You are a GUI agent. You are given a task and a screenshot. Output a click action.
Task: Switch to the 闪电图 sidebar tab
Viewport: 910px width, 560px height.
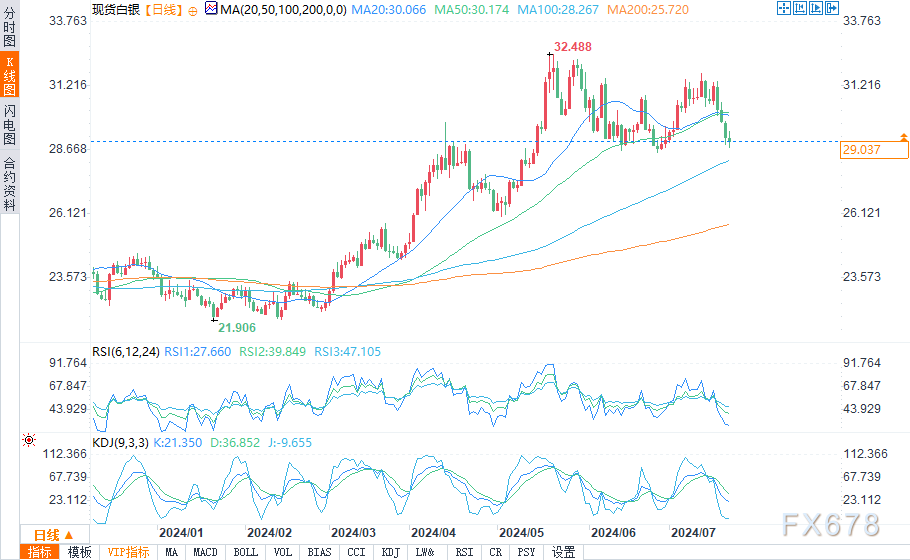point(9,125)
